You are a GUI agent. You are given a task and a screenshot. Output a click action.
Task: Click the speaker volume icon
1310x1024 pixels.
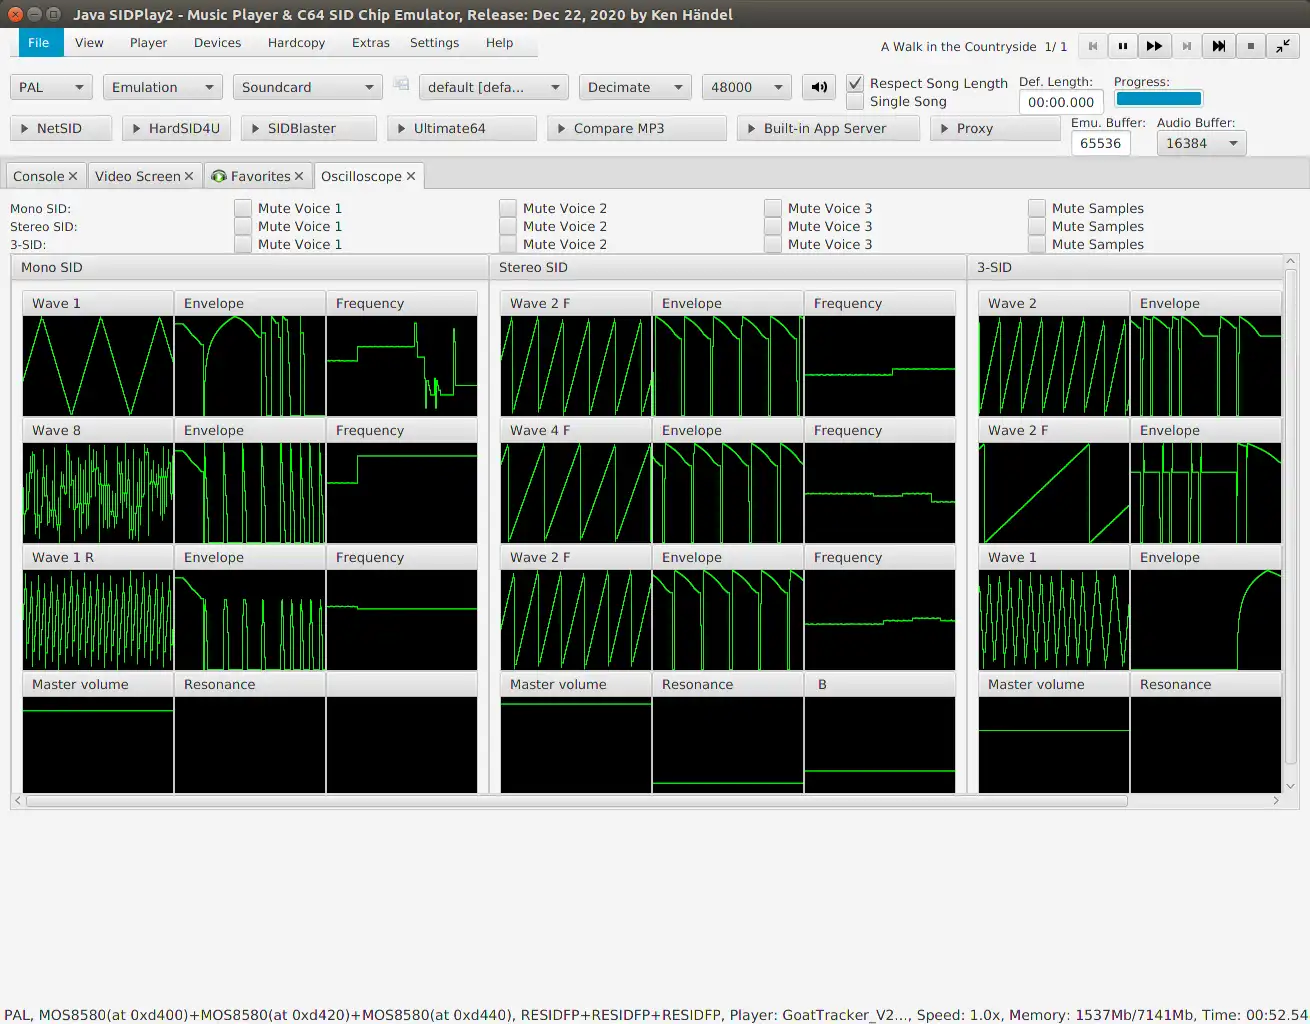click(819, 87)
